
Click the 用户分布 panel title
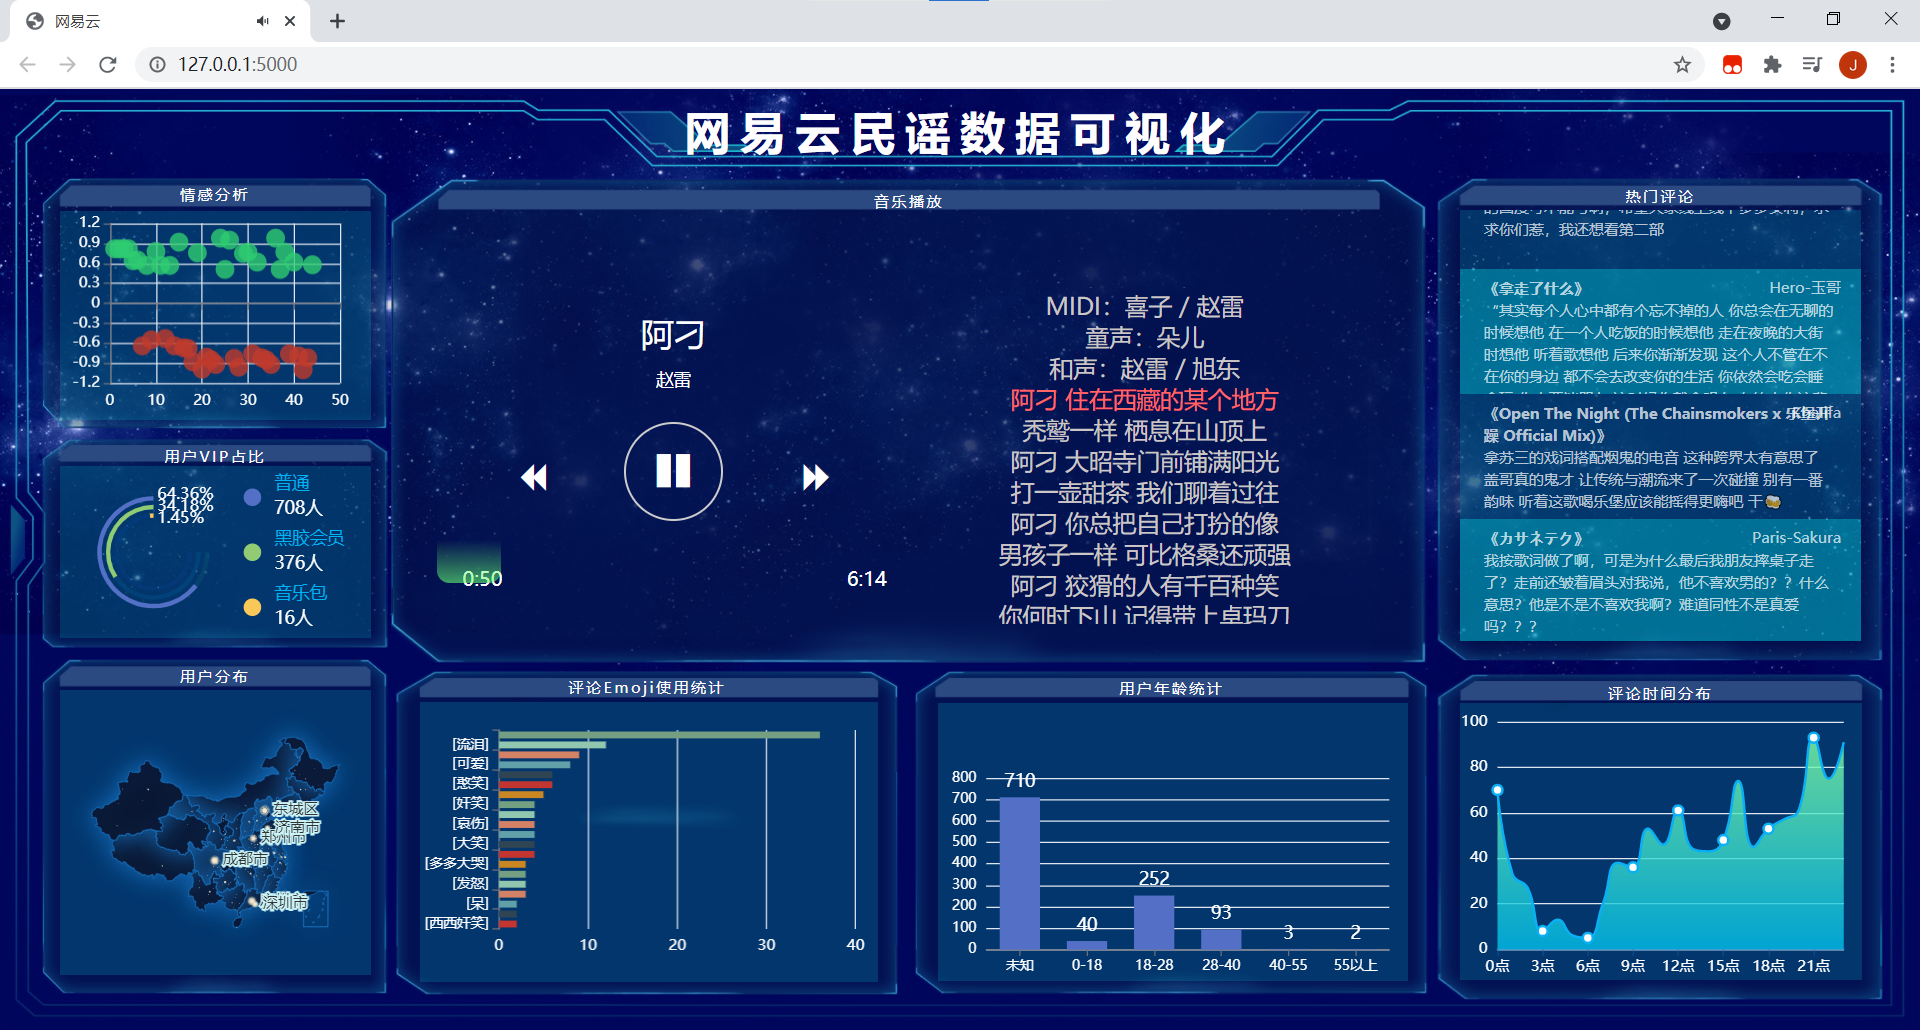coord(214,677)
